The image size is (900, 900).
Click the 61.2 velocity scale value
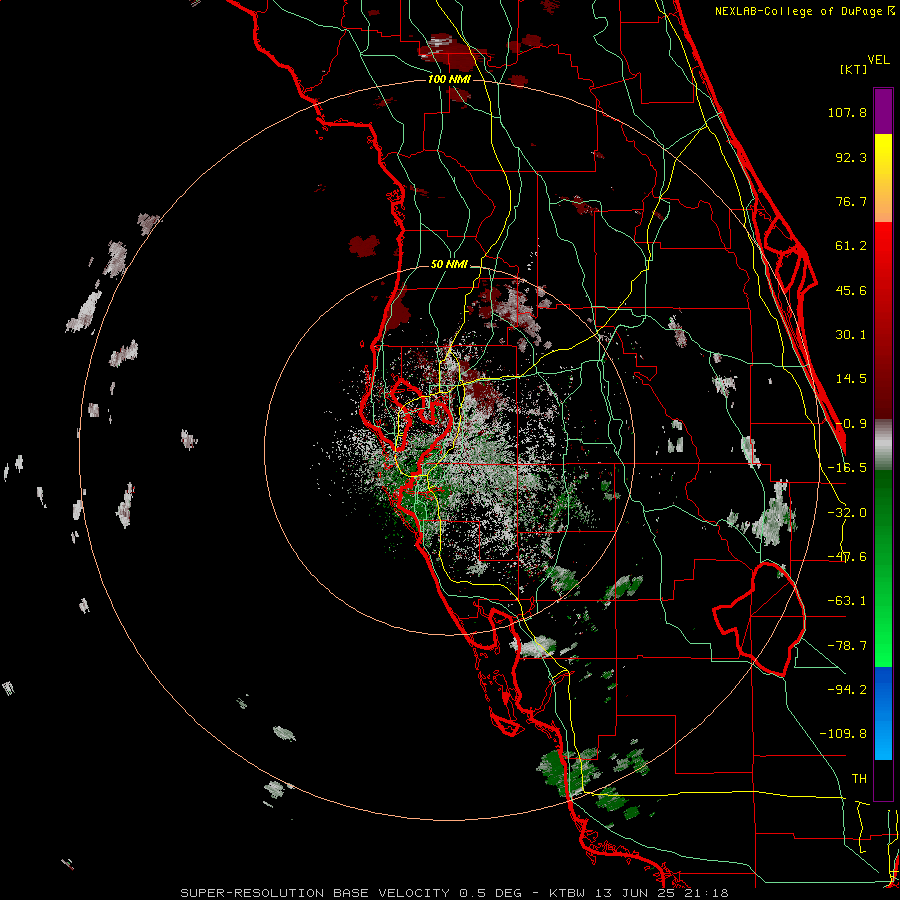pyautogui.click(x=851, y=246)
